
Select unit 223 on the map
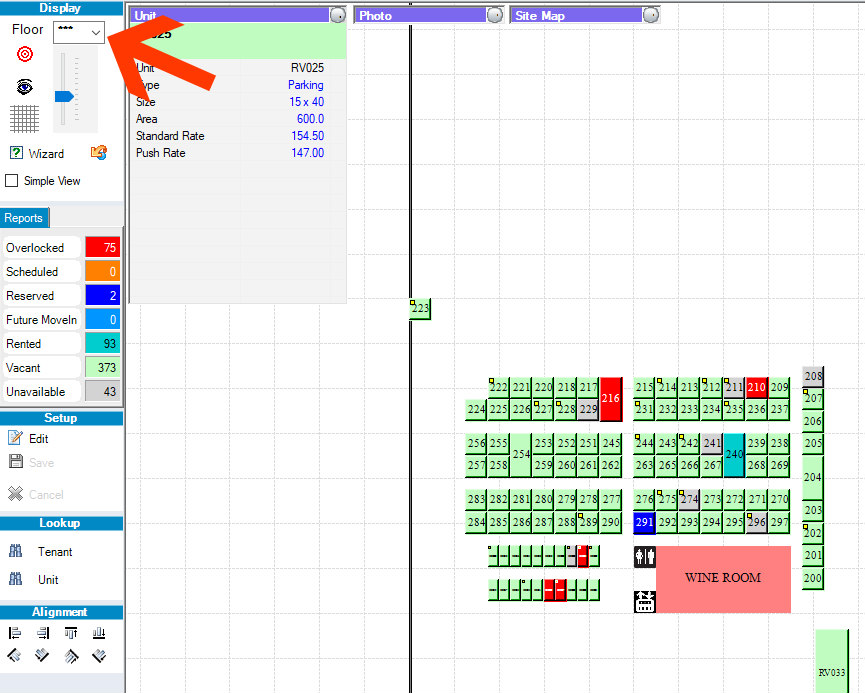point(420,308)
